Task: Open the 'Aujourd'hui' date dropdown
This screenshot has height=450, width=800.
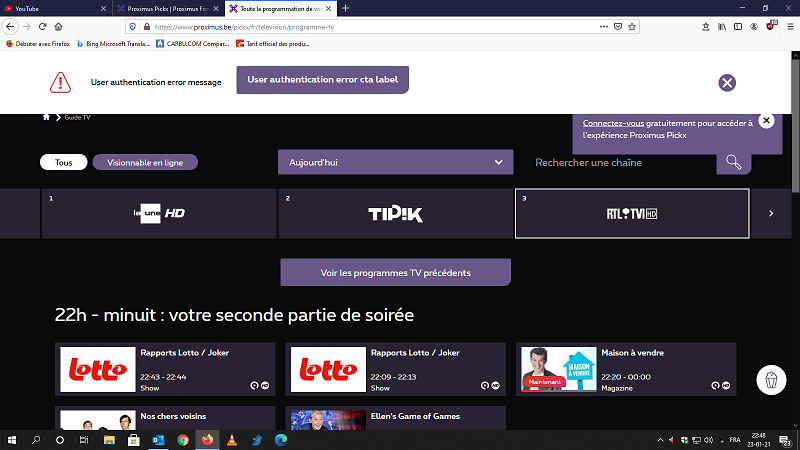Action: tap(395, 162)
